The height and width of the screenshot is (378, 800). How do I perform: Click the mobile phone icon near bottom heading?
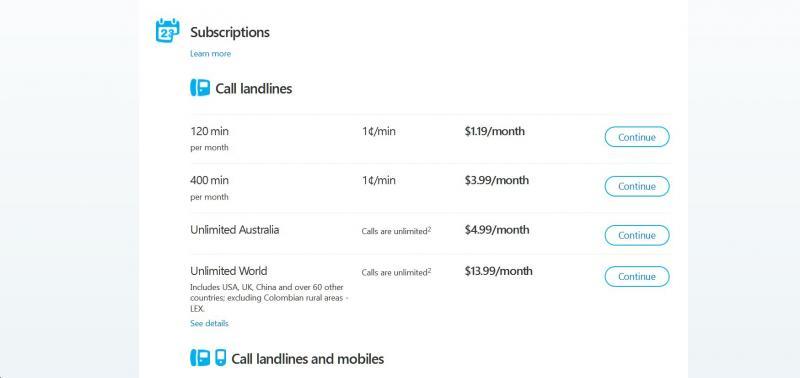(220, 358)
